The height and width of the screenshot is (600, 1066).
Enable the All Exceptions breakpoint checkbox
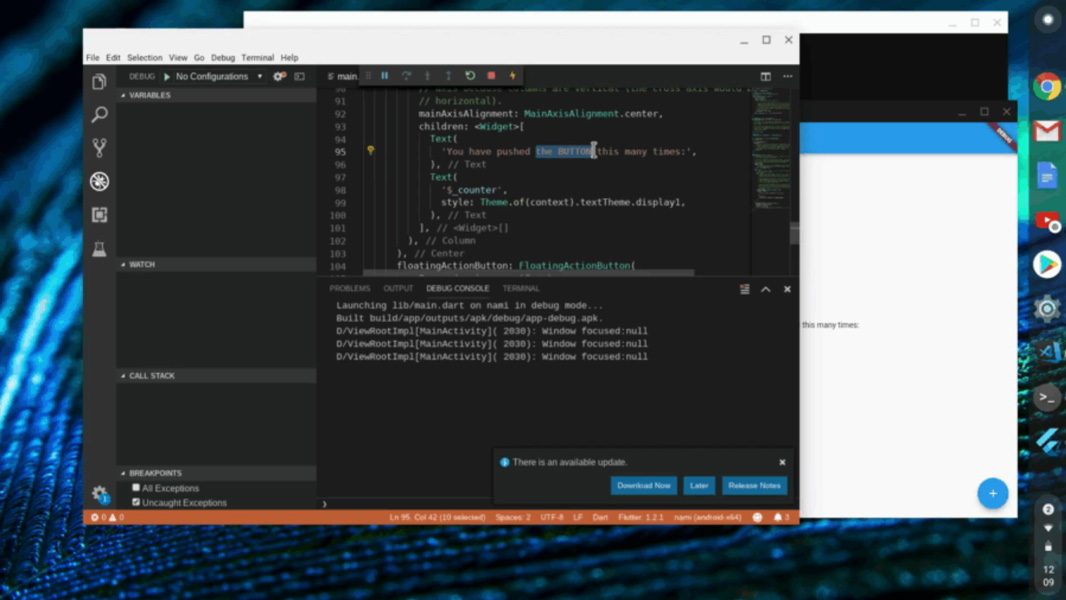click(136, 488)
